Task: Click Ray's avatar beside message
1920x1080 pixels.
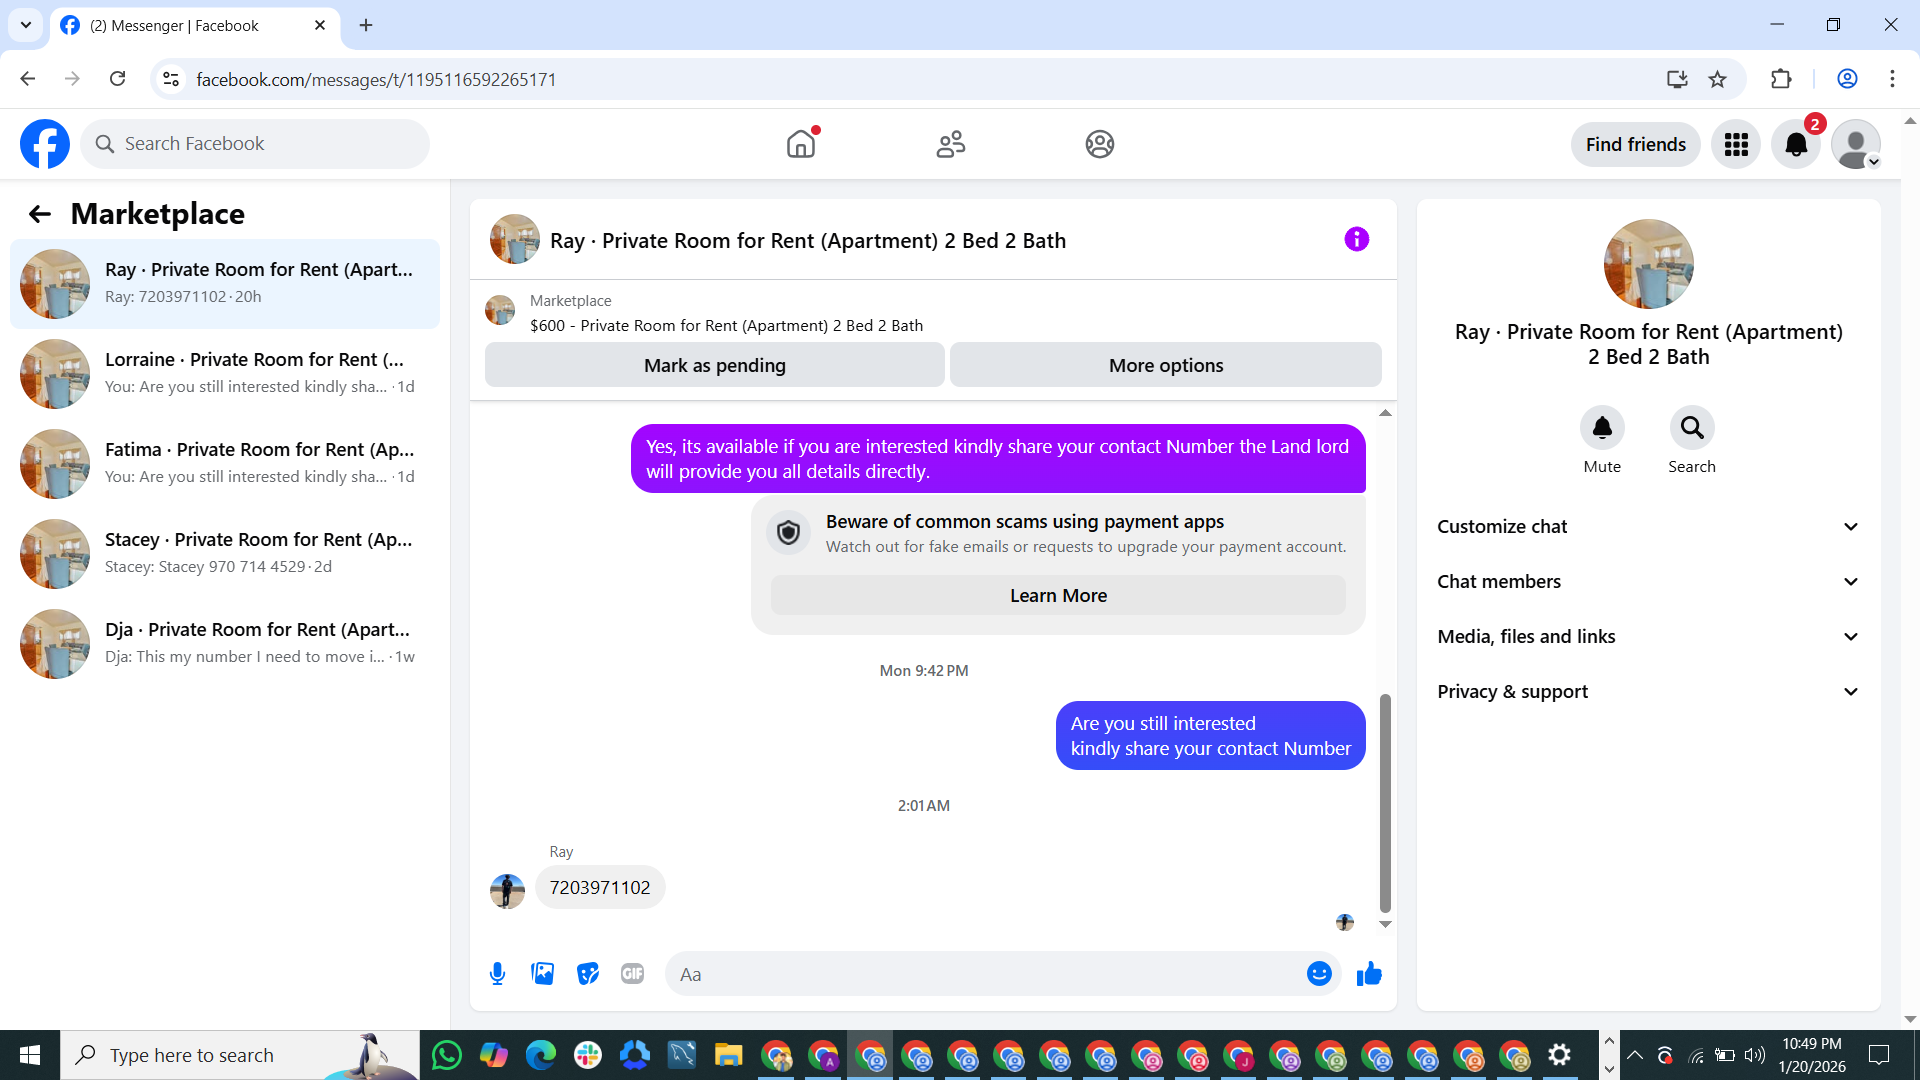Action: pyautogui.click(x=507, y=890)
